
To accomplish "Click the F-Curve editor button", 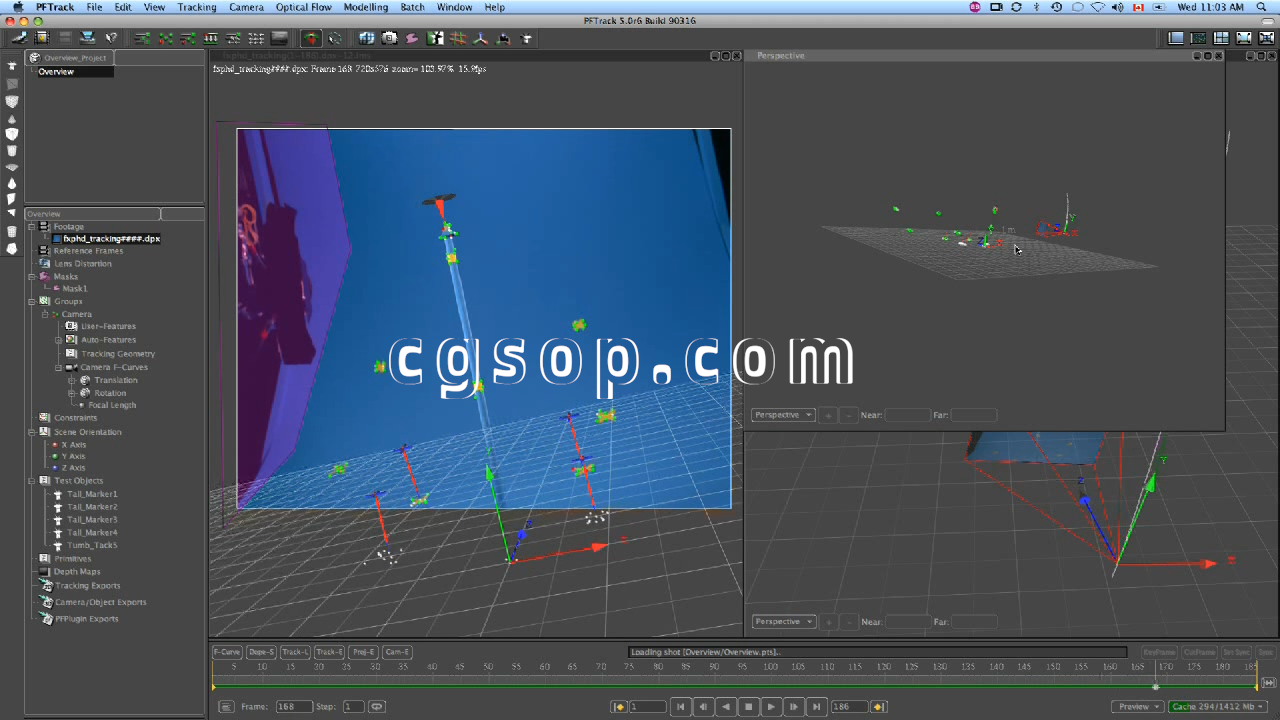I will [x=228, y=652].
